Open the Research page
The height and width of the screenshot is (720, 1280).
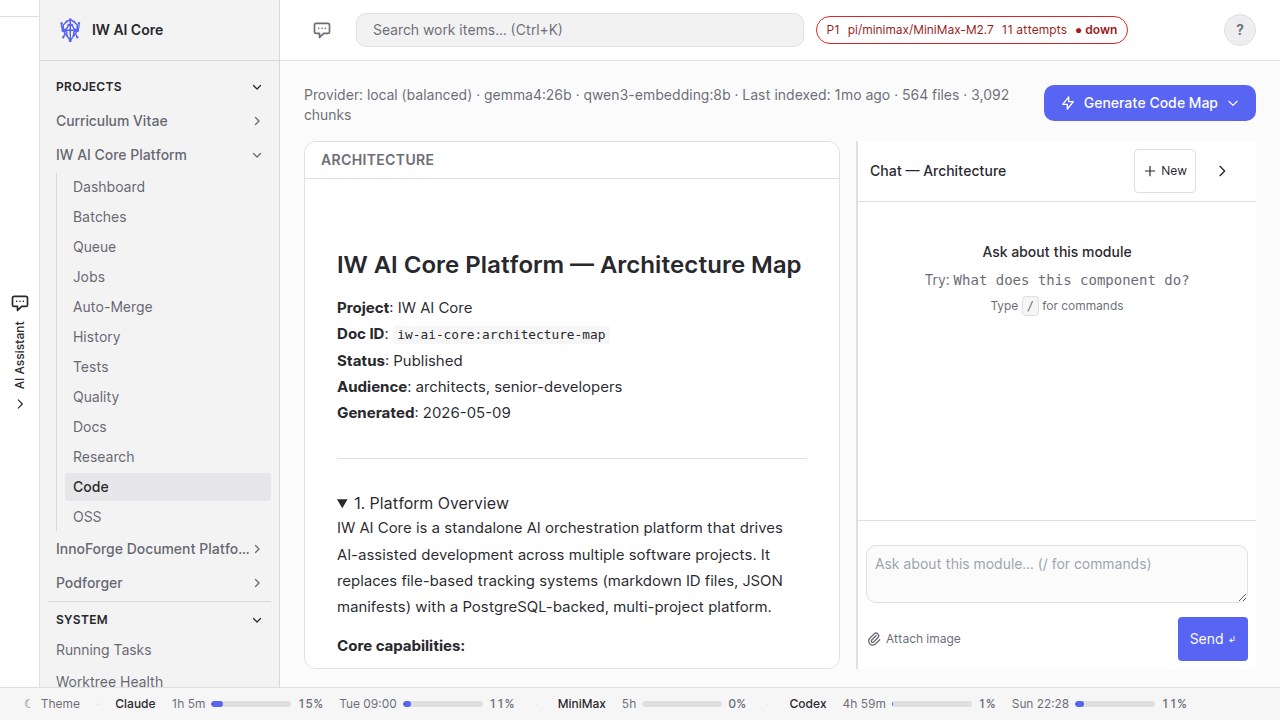[x=168, y=457]
